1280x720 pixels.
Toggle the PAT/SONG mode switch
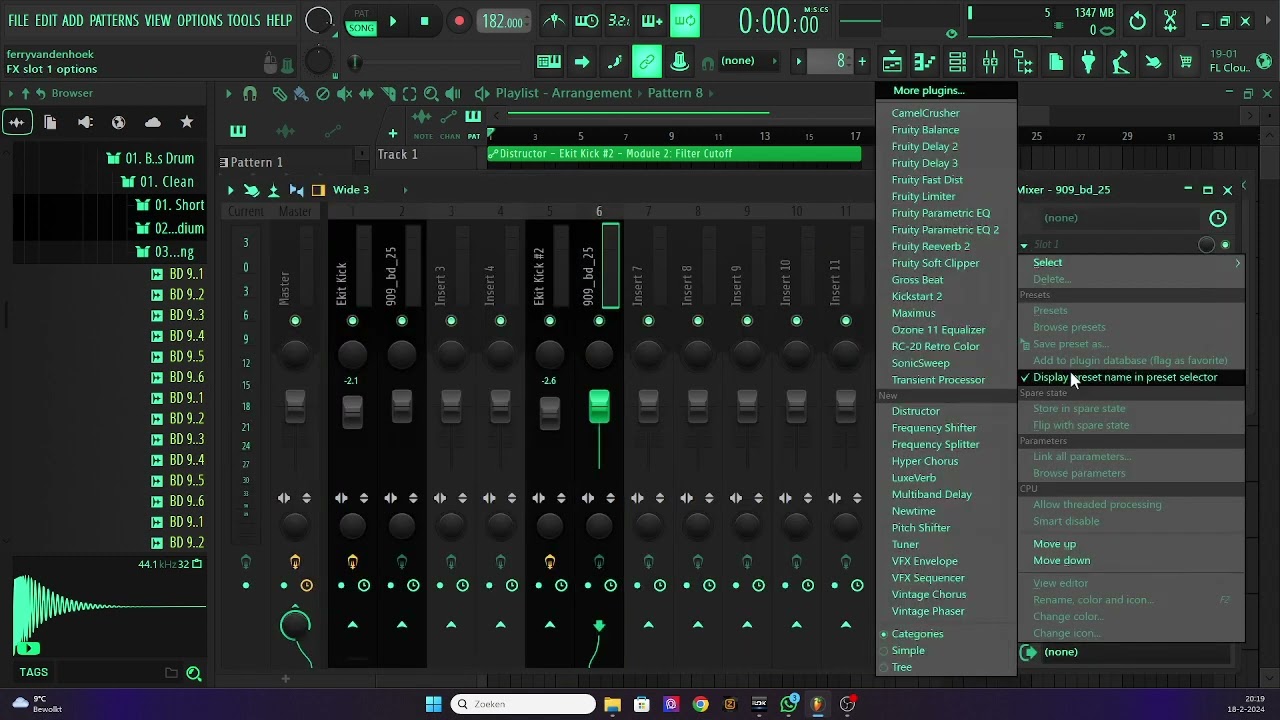[x=361, y=21]
